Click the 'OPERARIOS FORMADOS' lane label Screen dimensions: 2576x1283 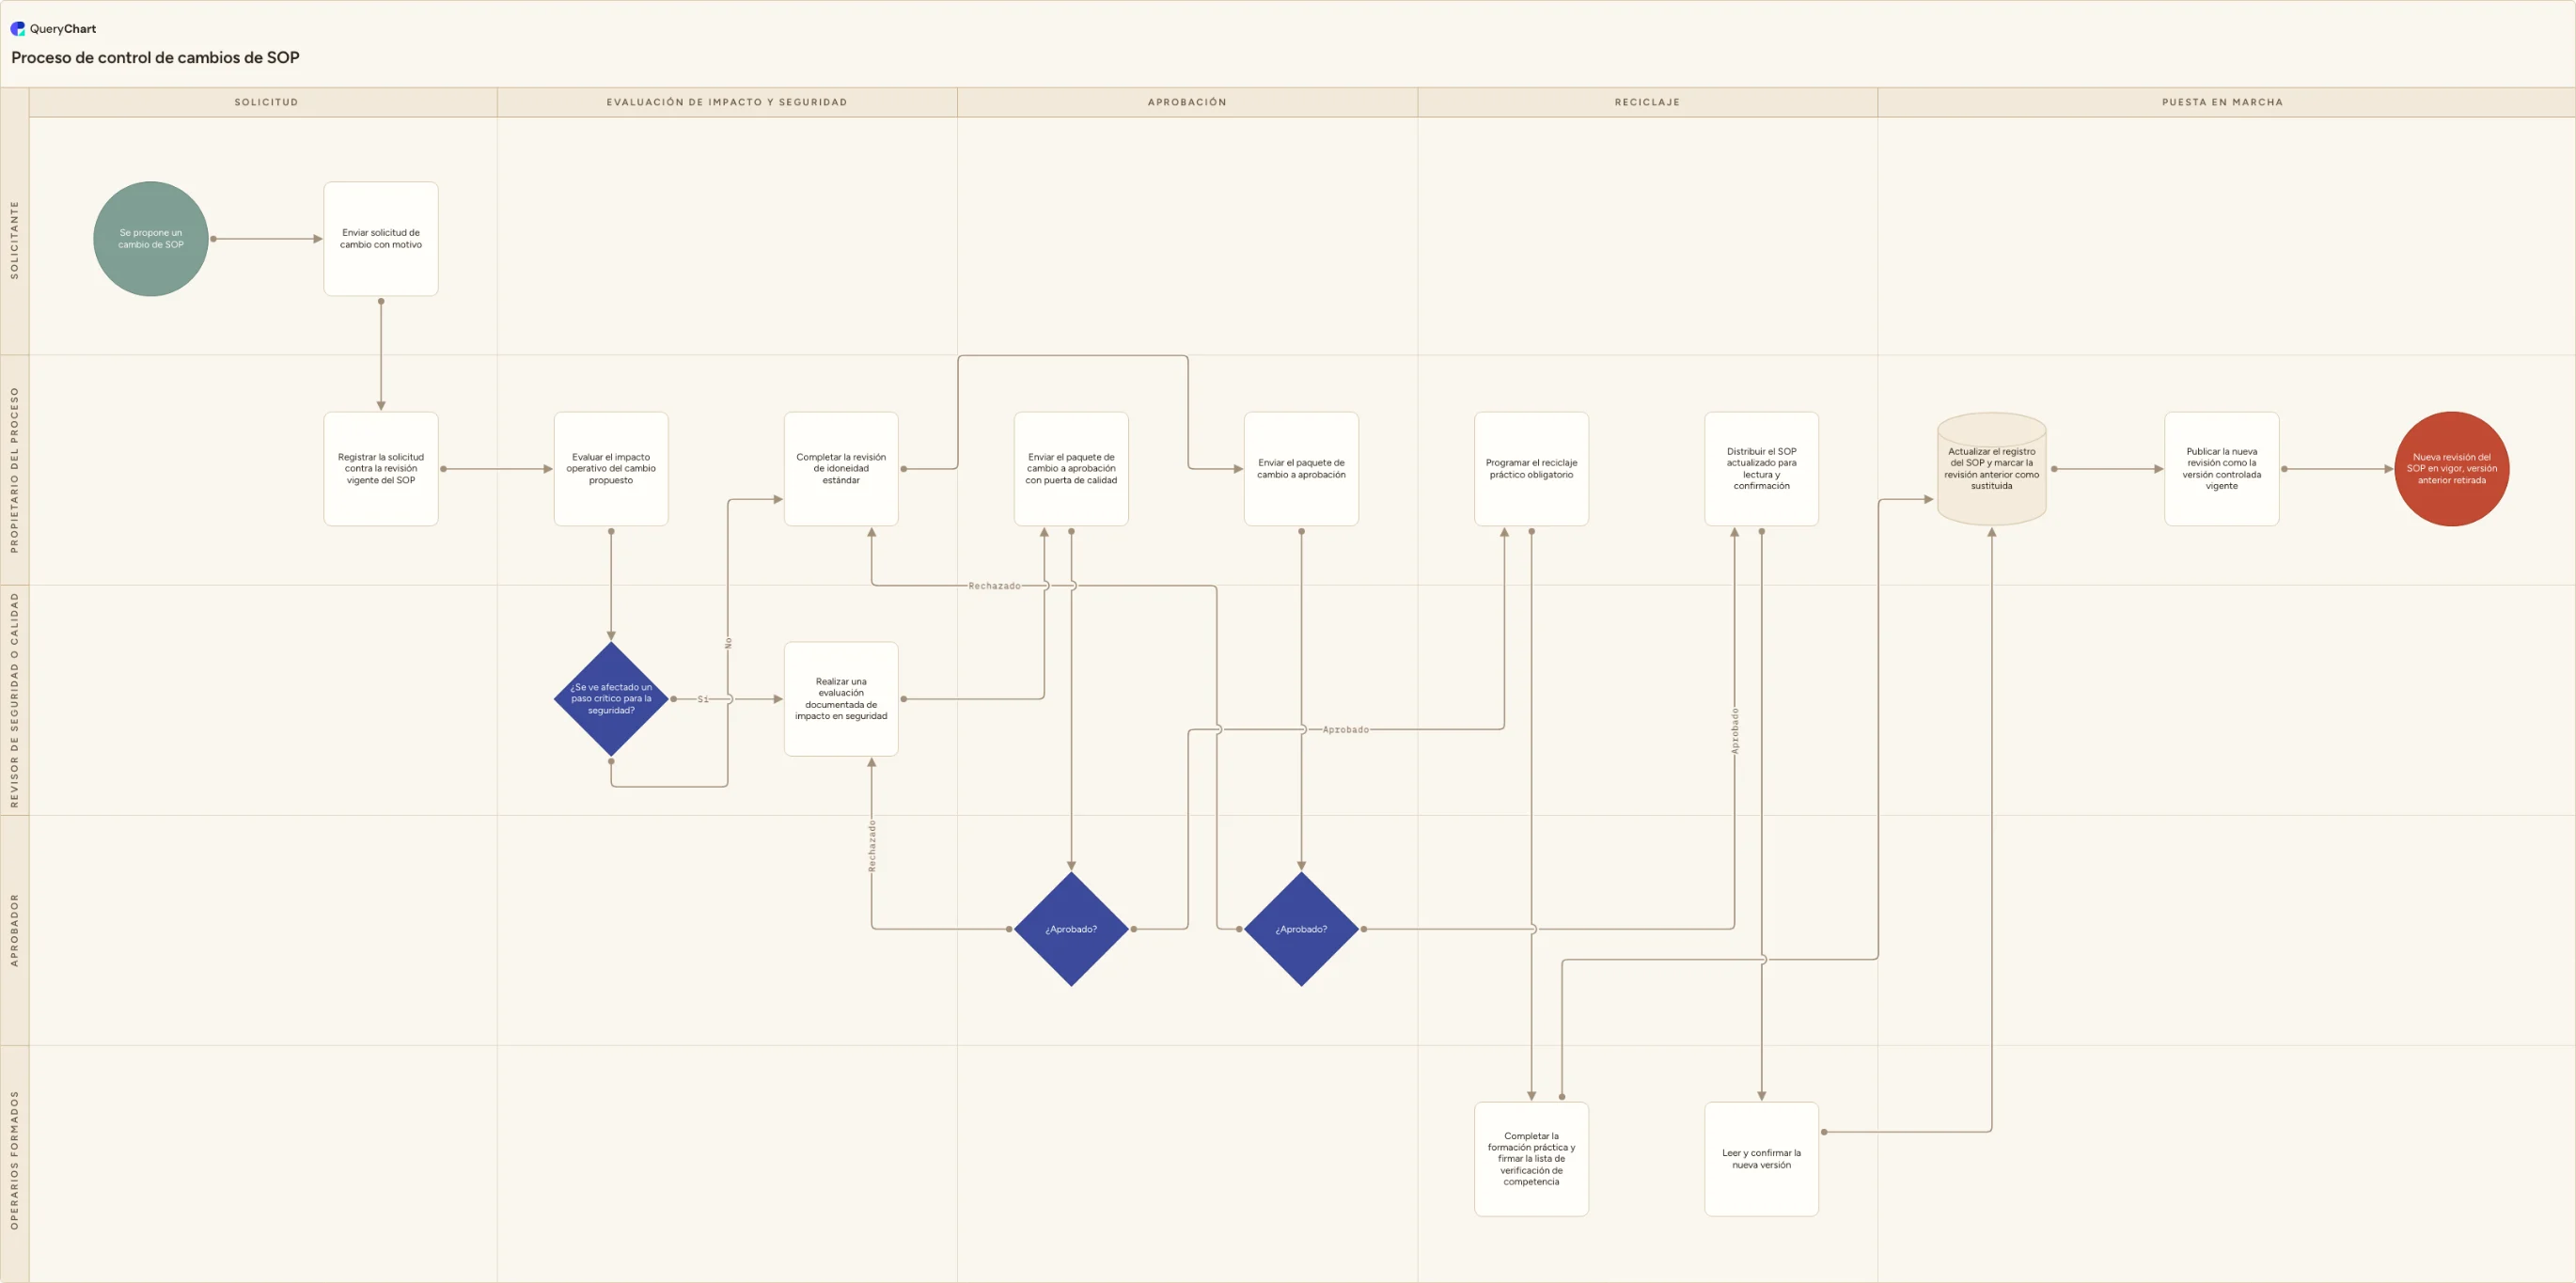point(14,1160)
